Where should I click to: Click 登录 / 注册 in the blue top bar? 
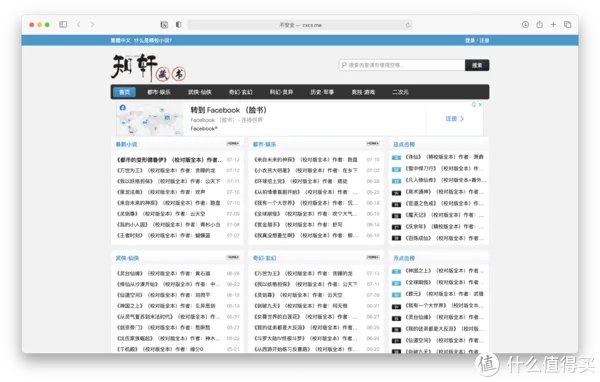pos(477,41)
